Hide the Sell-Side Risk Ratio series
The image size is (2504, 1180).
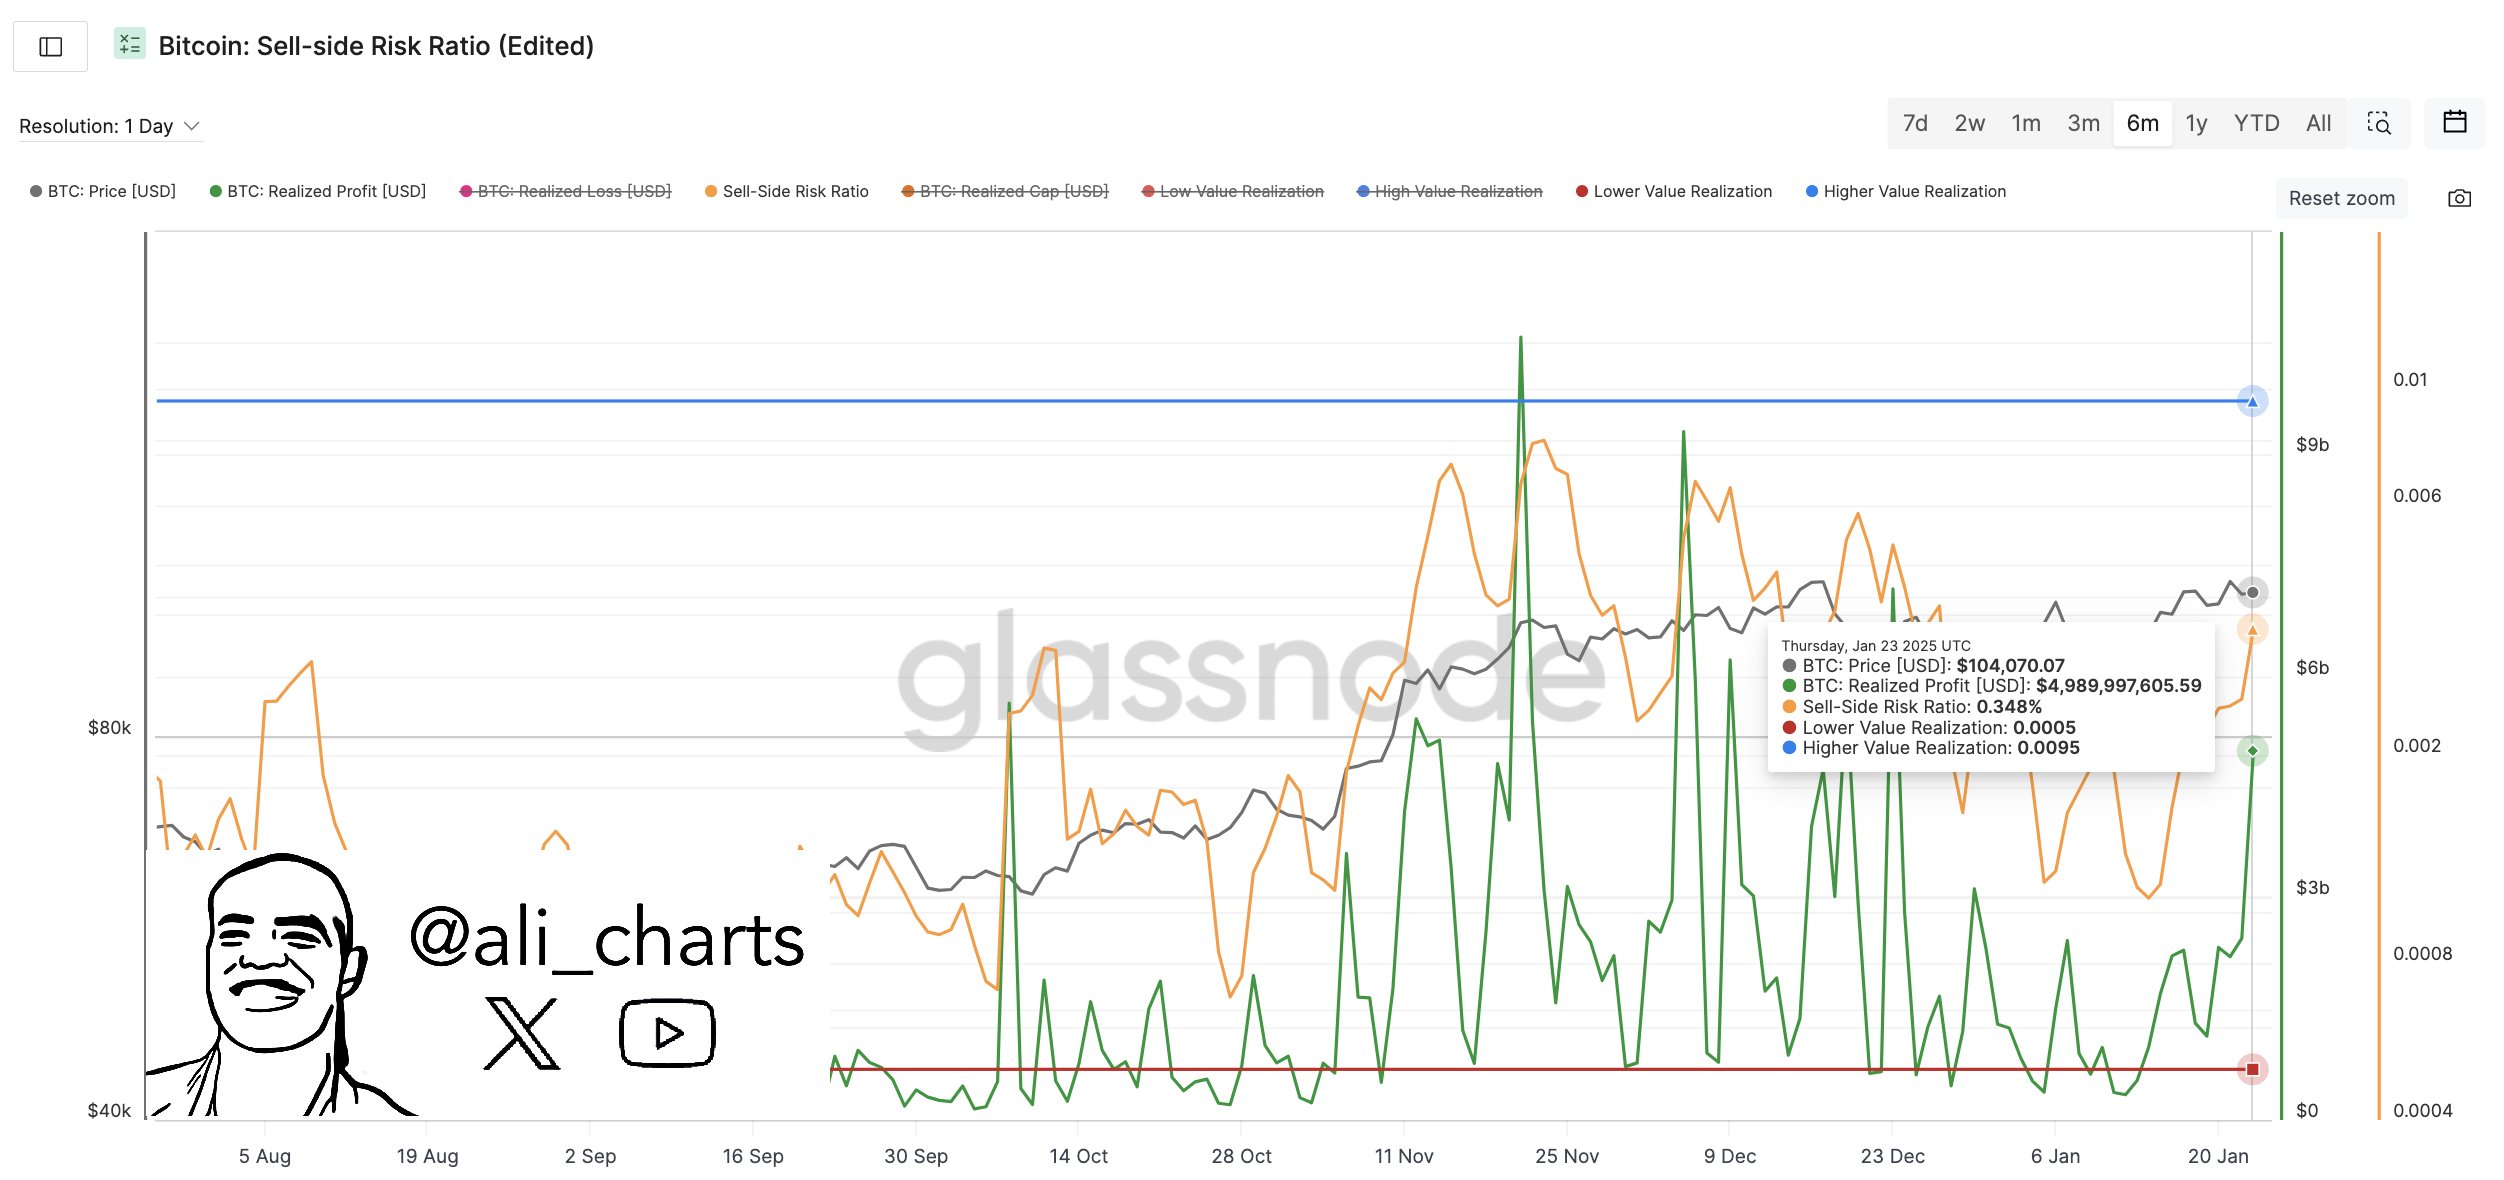[x=787, y=191]
